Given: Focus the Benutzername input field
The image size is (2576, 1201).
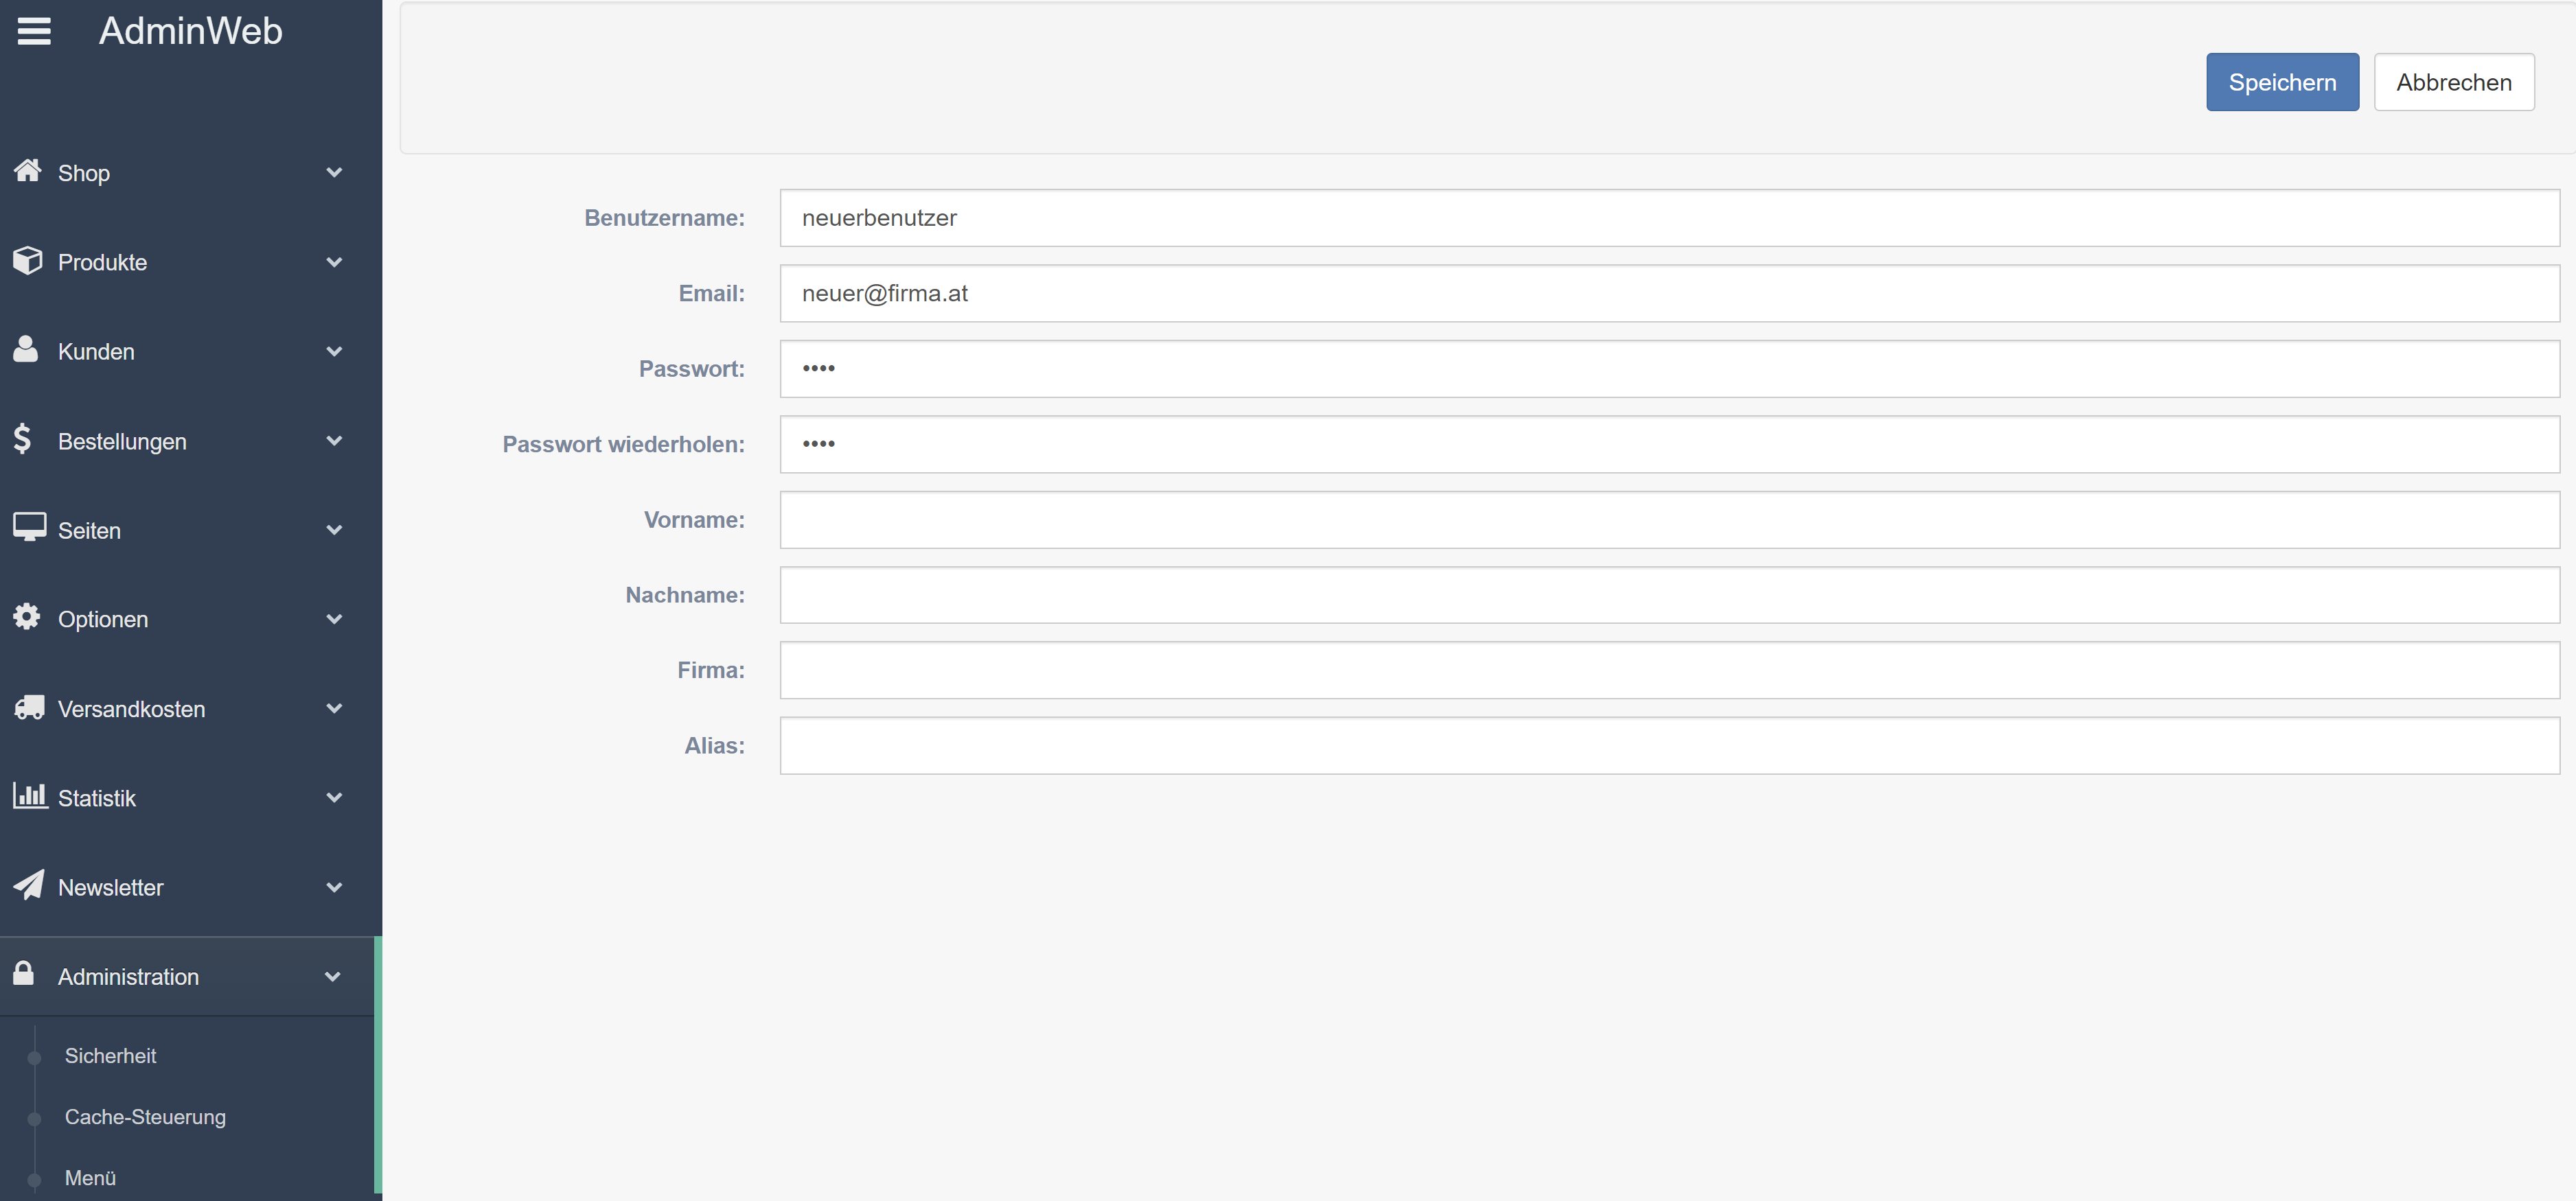Looking at the screenshot, I should tap(1669, 218).
